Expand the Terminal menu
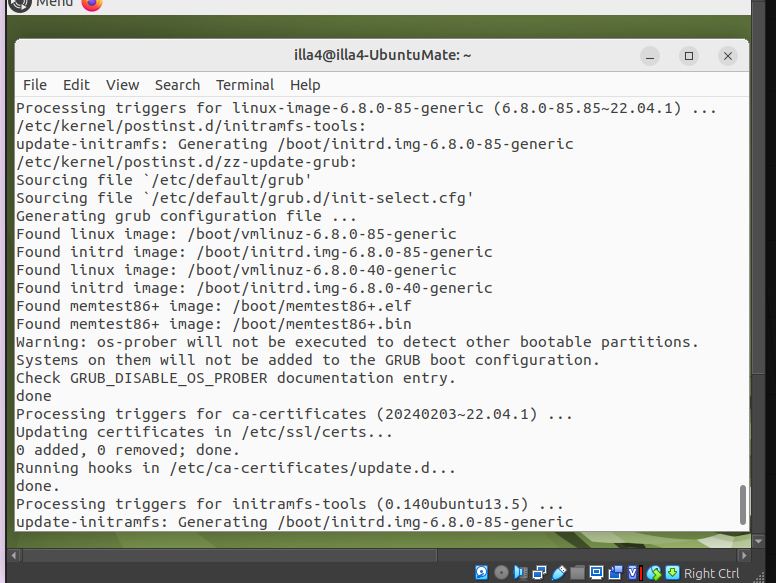776x583 pixels. 245,85
